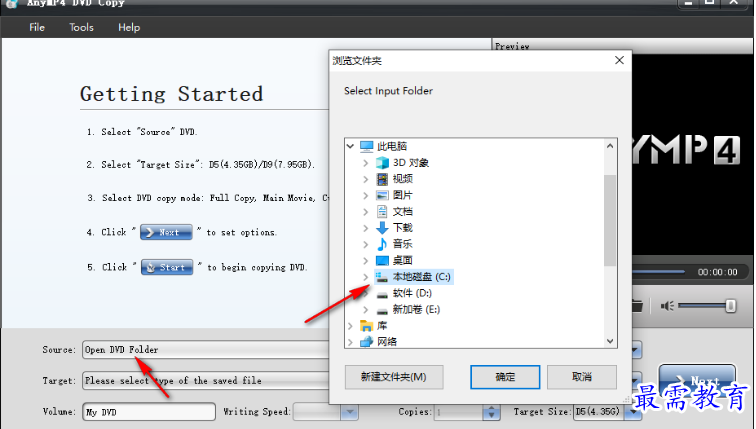Viewport: 756px width, 429px height.
Task: Select the 库 libraries icon
Action: point(366,326)
